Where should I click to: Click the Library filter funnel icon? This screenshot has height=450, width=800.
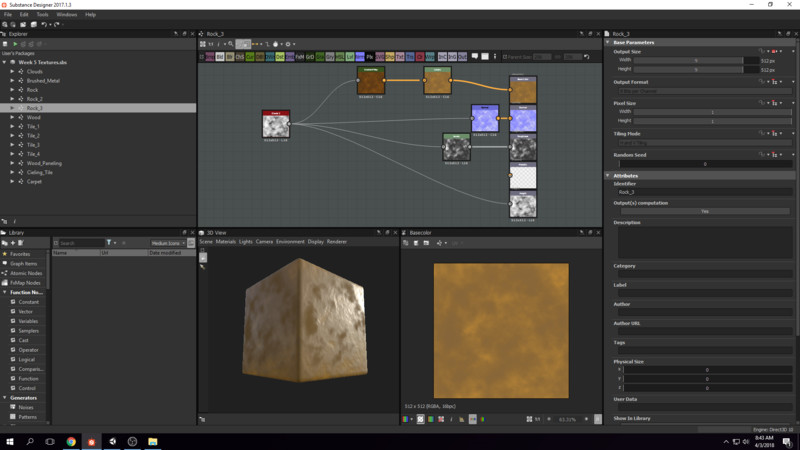pos(111,243)
